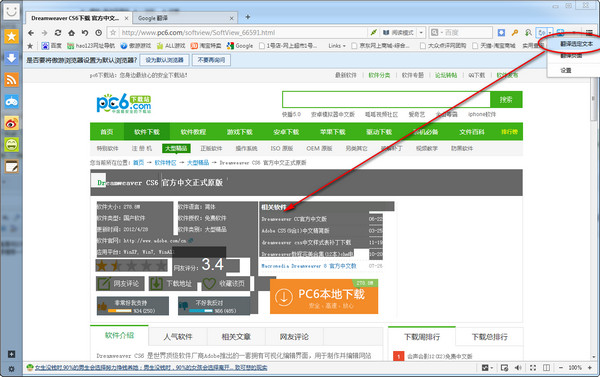Click the 网友评论 button beside 下载地址
Viewport: 600px width, 377px height.
[x=120, y=284]
